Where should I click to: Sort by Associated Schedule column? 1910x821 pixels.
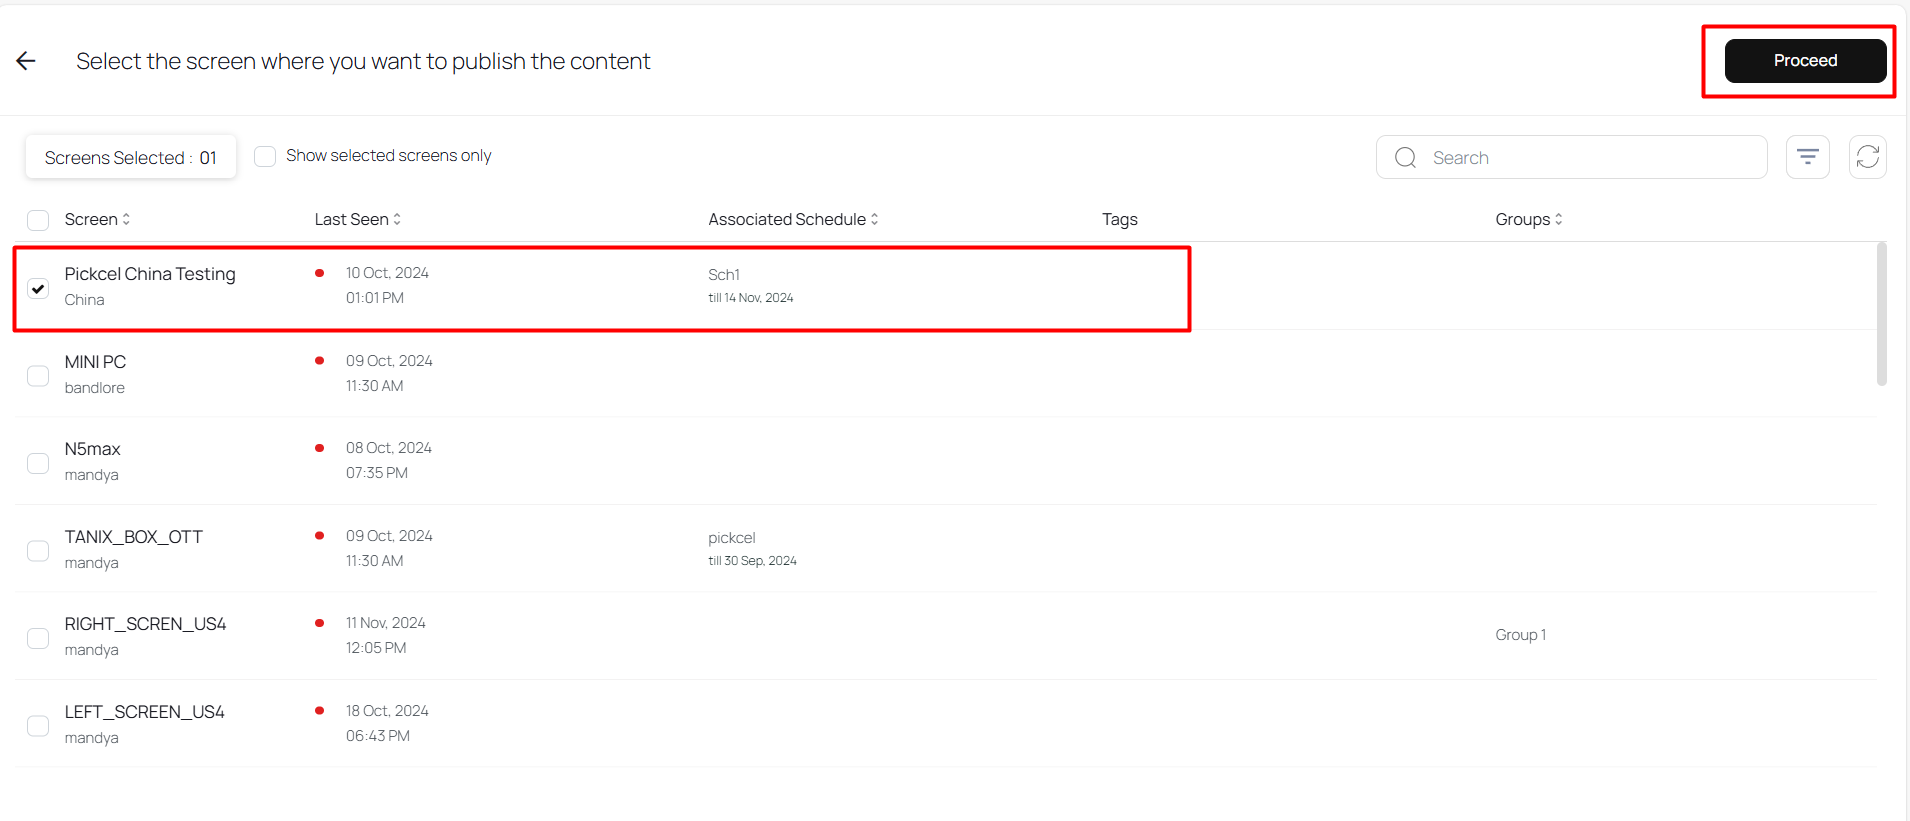(792, 220)
